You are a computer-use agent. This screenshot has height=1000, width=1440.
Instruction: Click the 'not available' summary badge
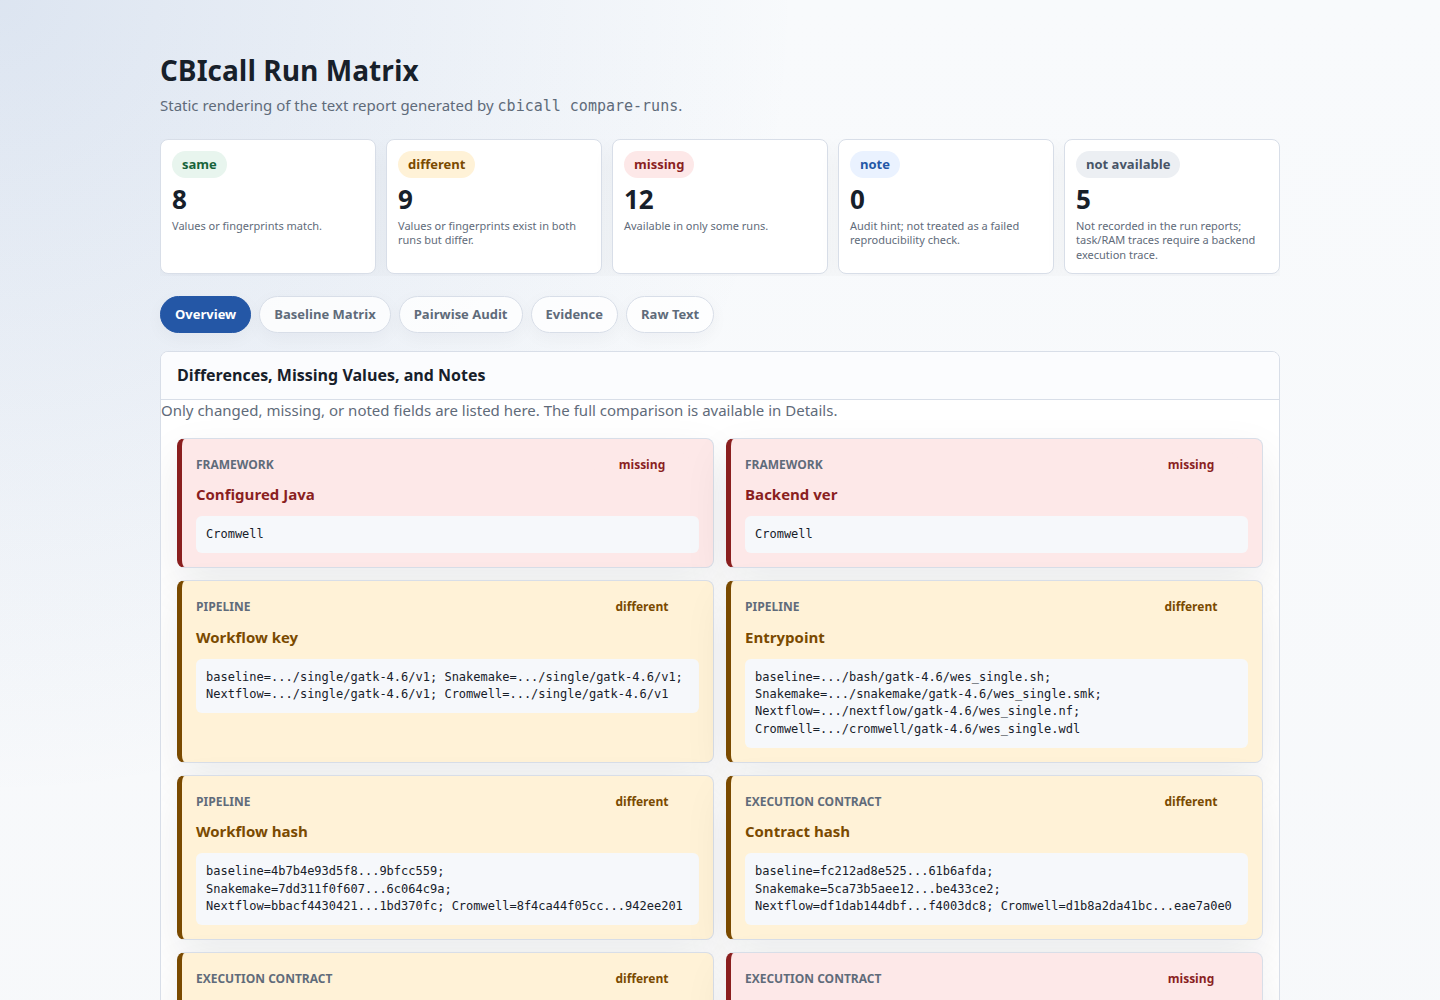pyautogui.click(x=1128, y=164)
